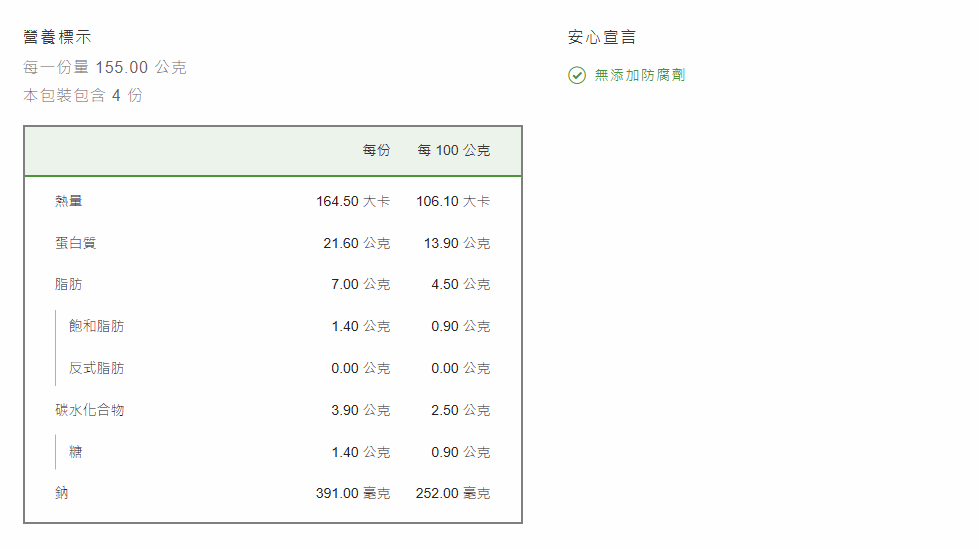Screen dimensions: 979x549
Task: Click the green checkmark icon beside 無添加防腐劑
Action: (577, 76)
